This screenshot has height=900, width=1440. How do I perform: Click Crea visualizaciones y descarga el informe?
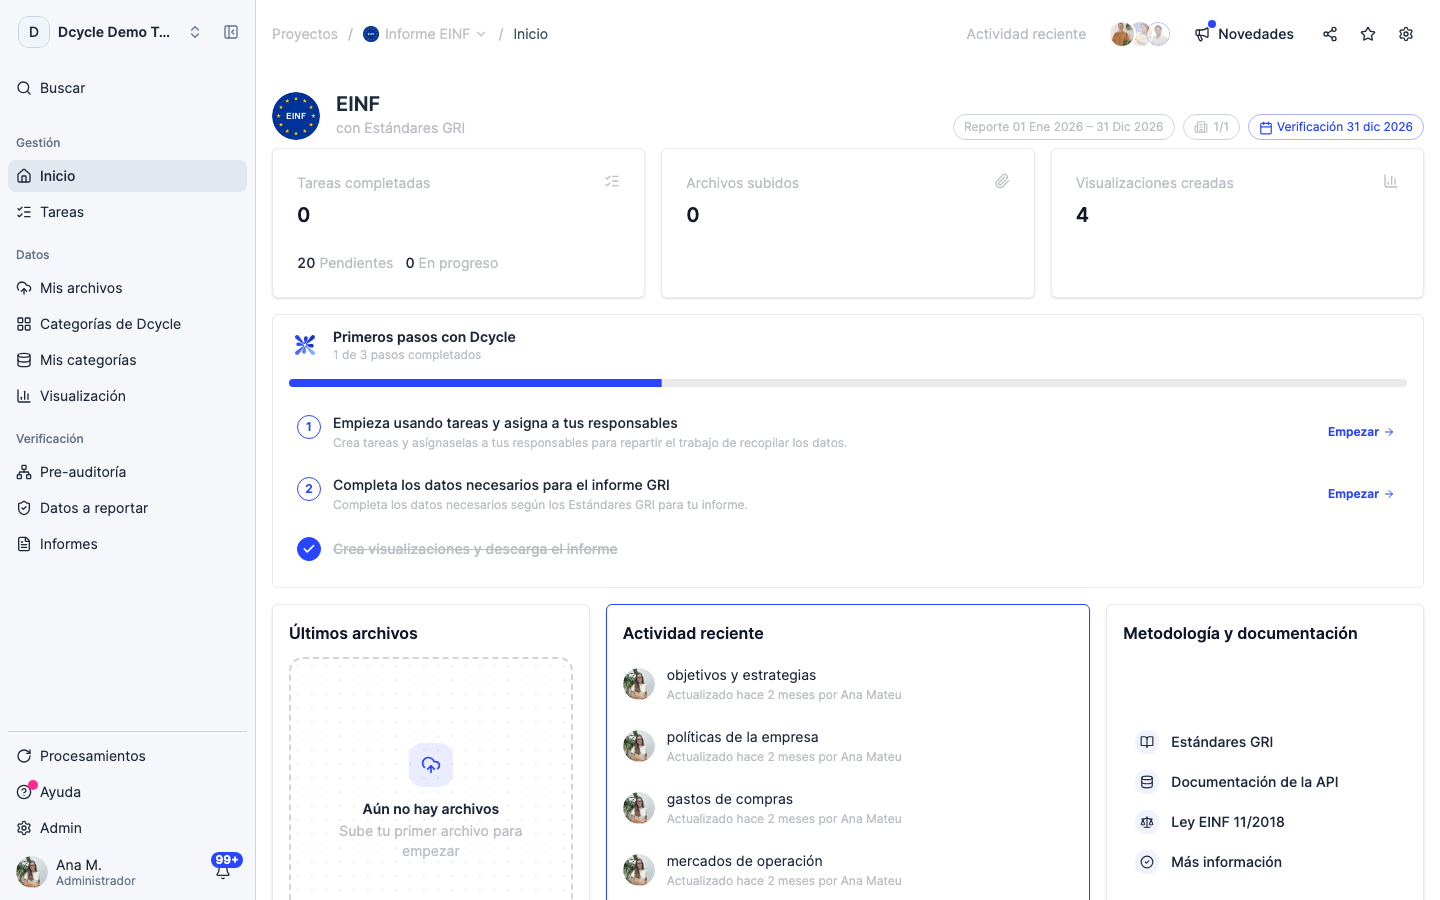coord(475,549)
